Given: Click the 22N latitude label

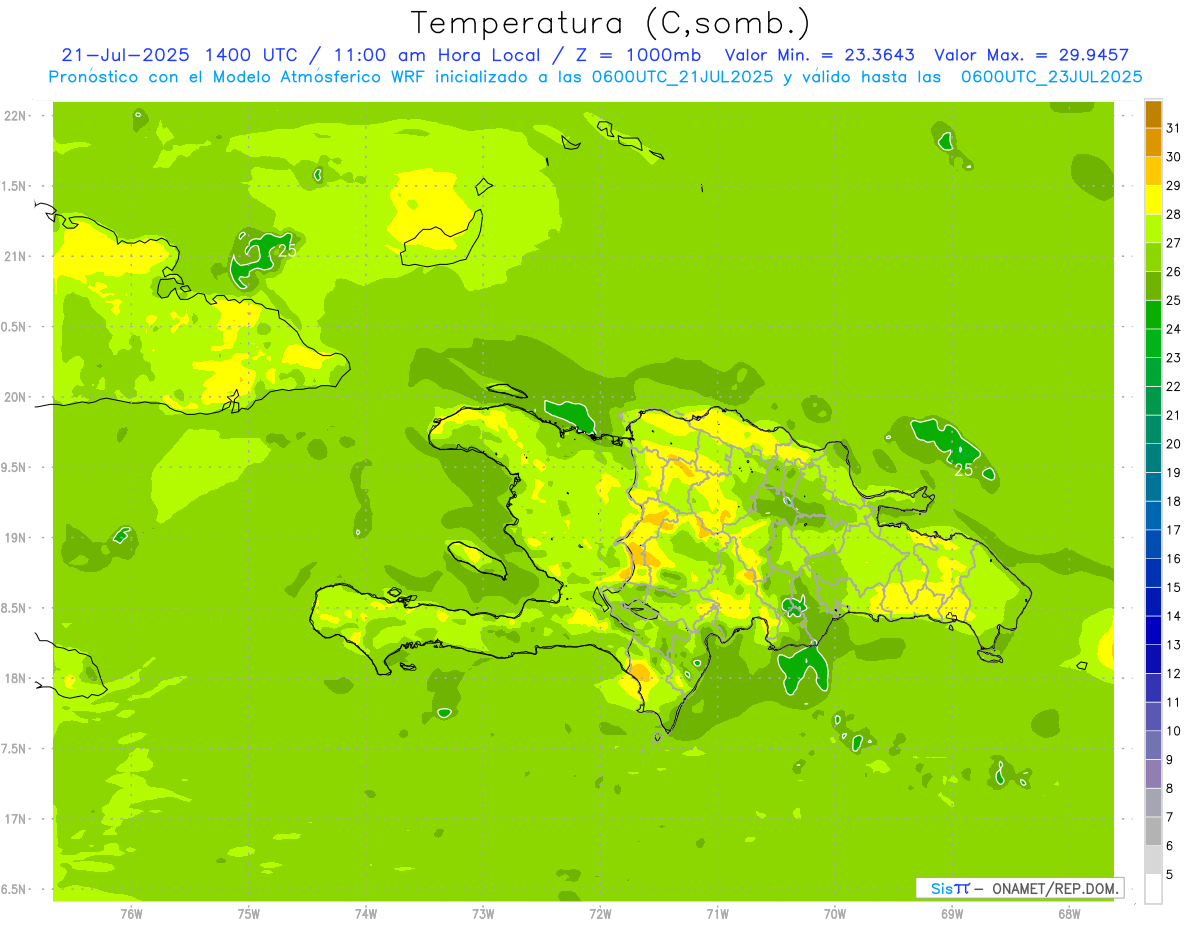Looking at the screenshot, I should (x=15, y=116).
